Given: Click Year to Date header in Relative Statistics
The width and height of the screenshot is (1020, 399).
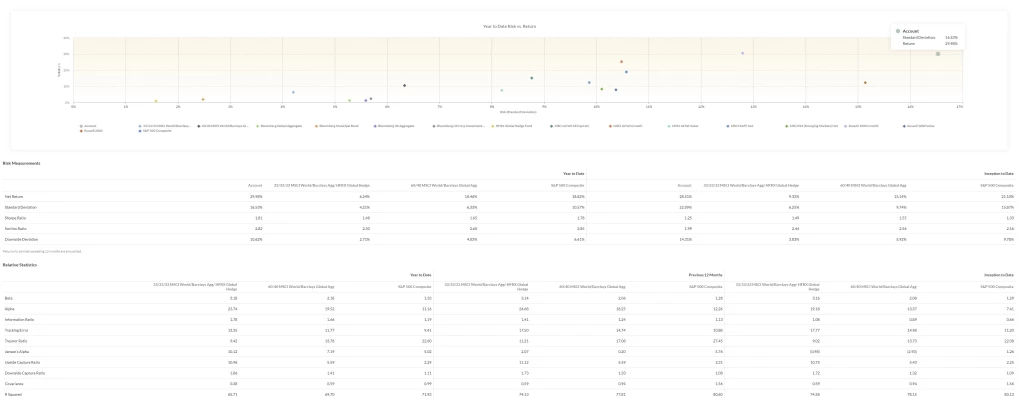Looking at the screenshot, I should [x=420, y=275].
